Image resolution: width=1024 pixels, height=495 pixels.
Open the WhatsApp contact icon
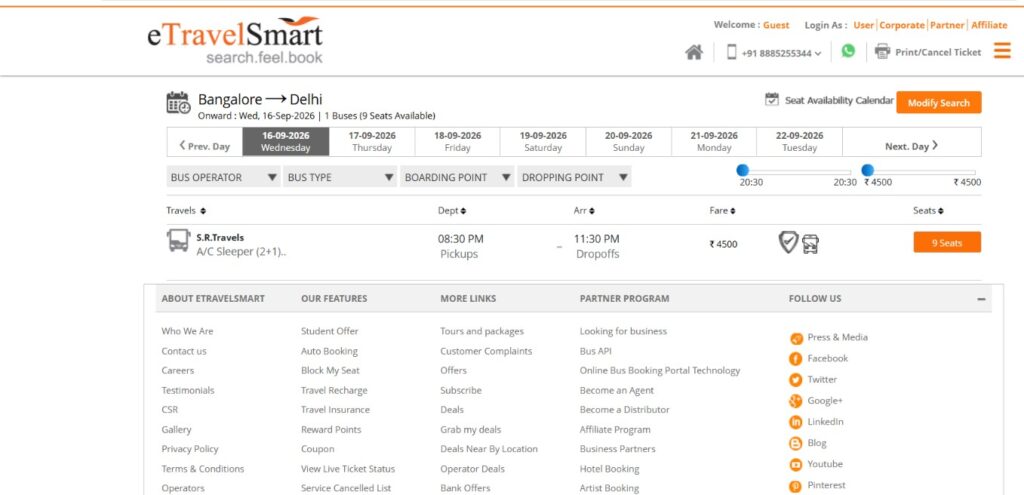[848, 51]
